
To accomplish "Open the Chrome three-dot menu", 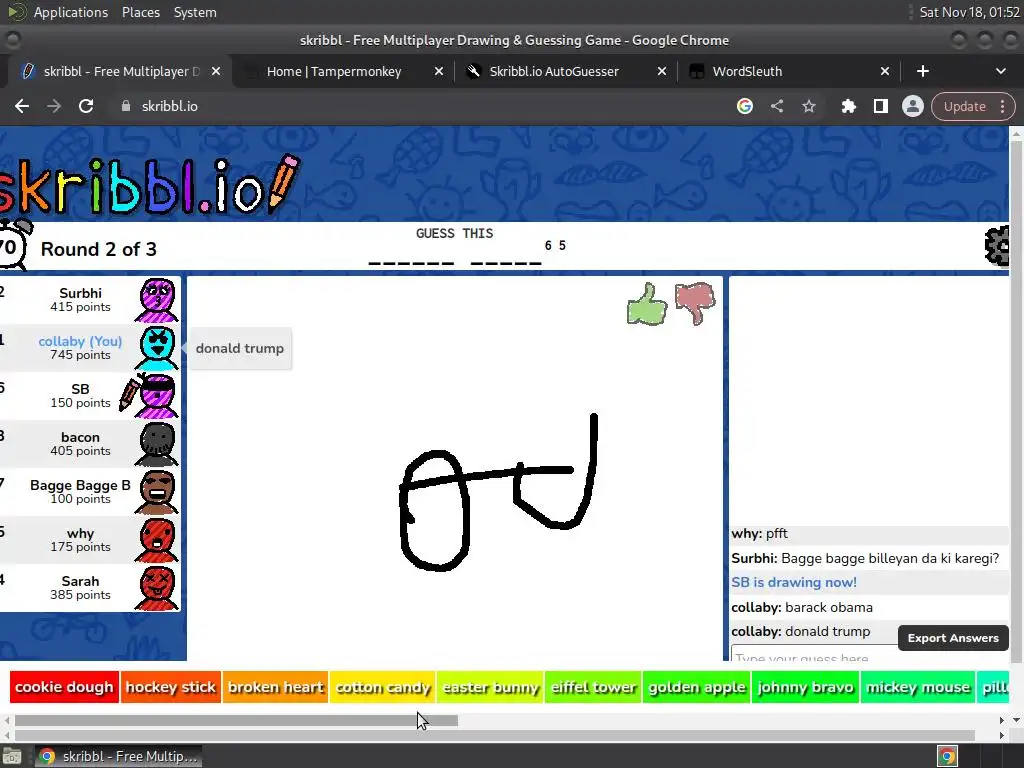I will pos(1002,106).
